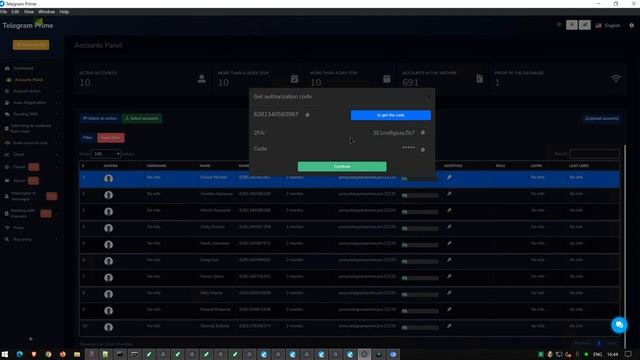
Task: Click the progress bar in the last table row
Action: point(420,327)
